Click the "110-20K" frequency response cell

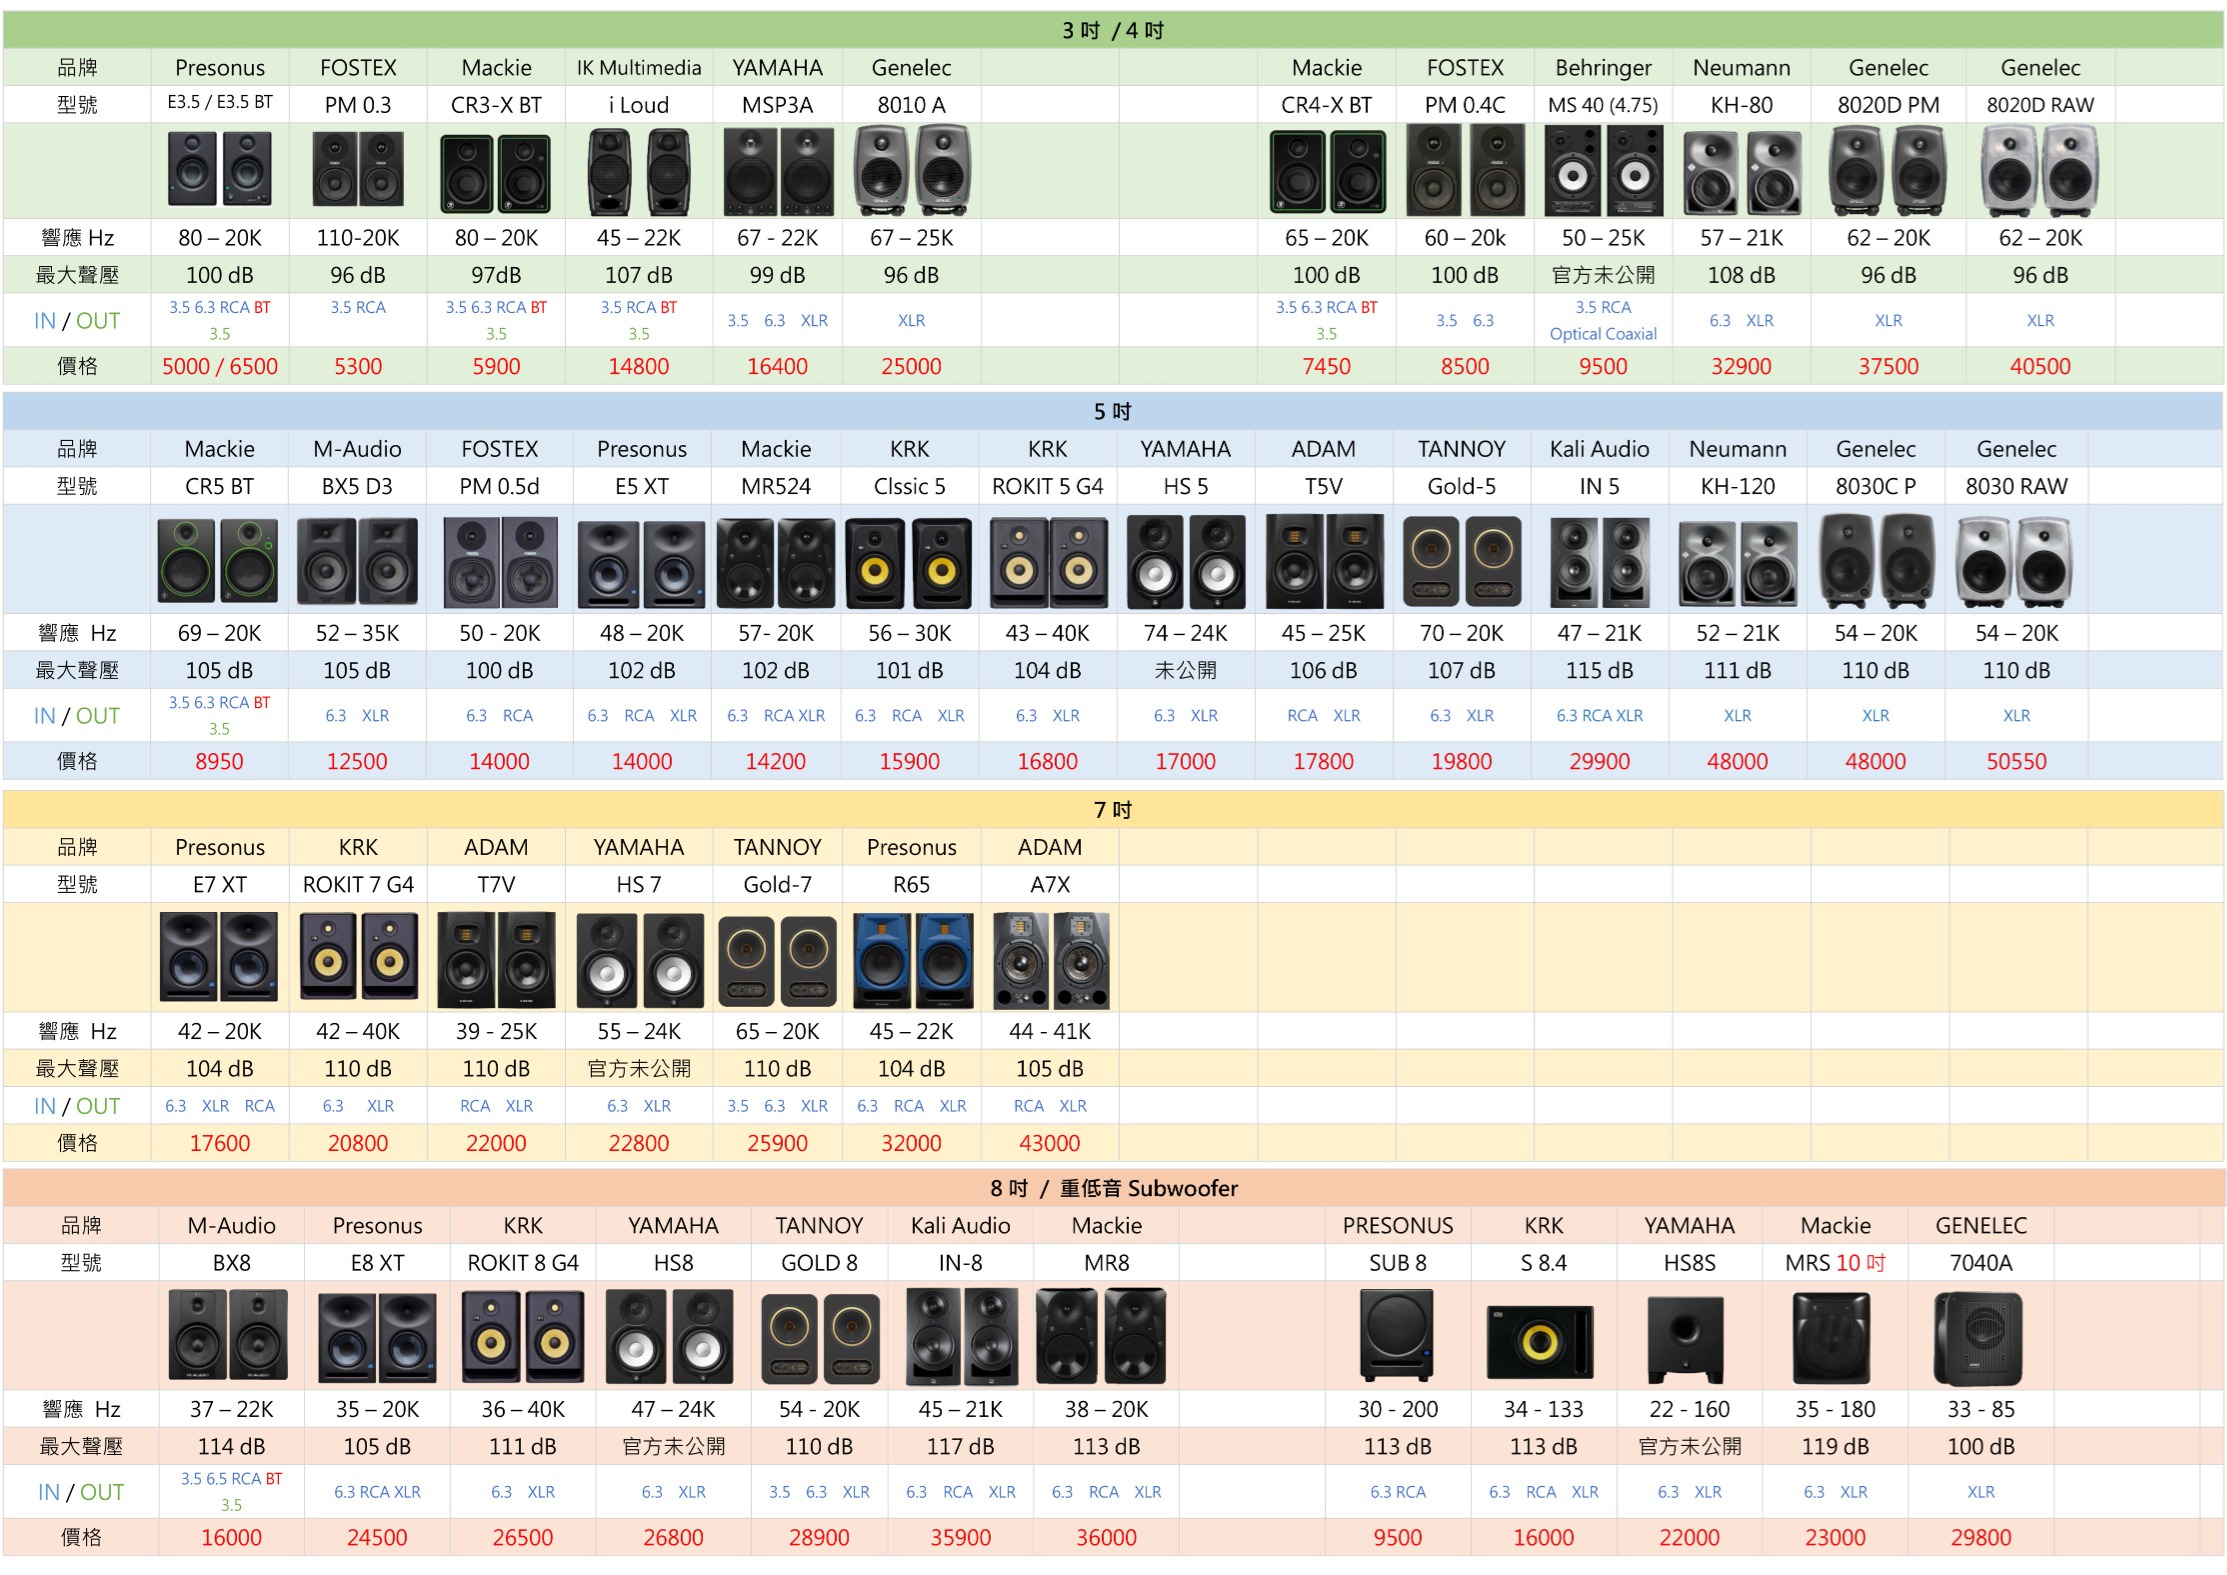[358, 238]
